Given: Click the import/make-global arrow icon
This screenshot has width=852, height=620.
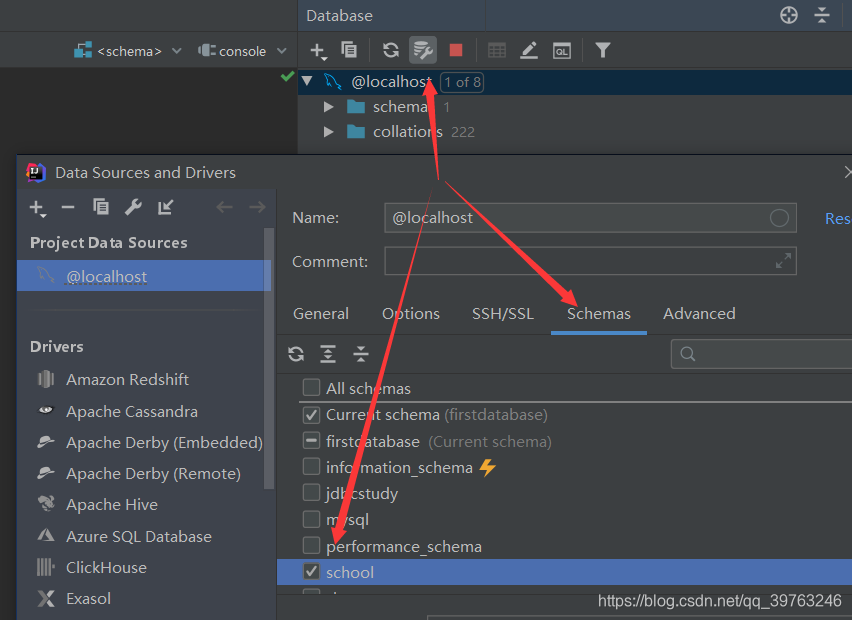Looking at the screenshot, I should 165,207.
